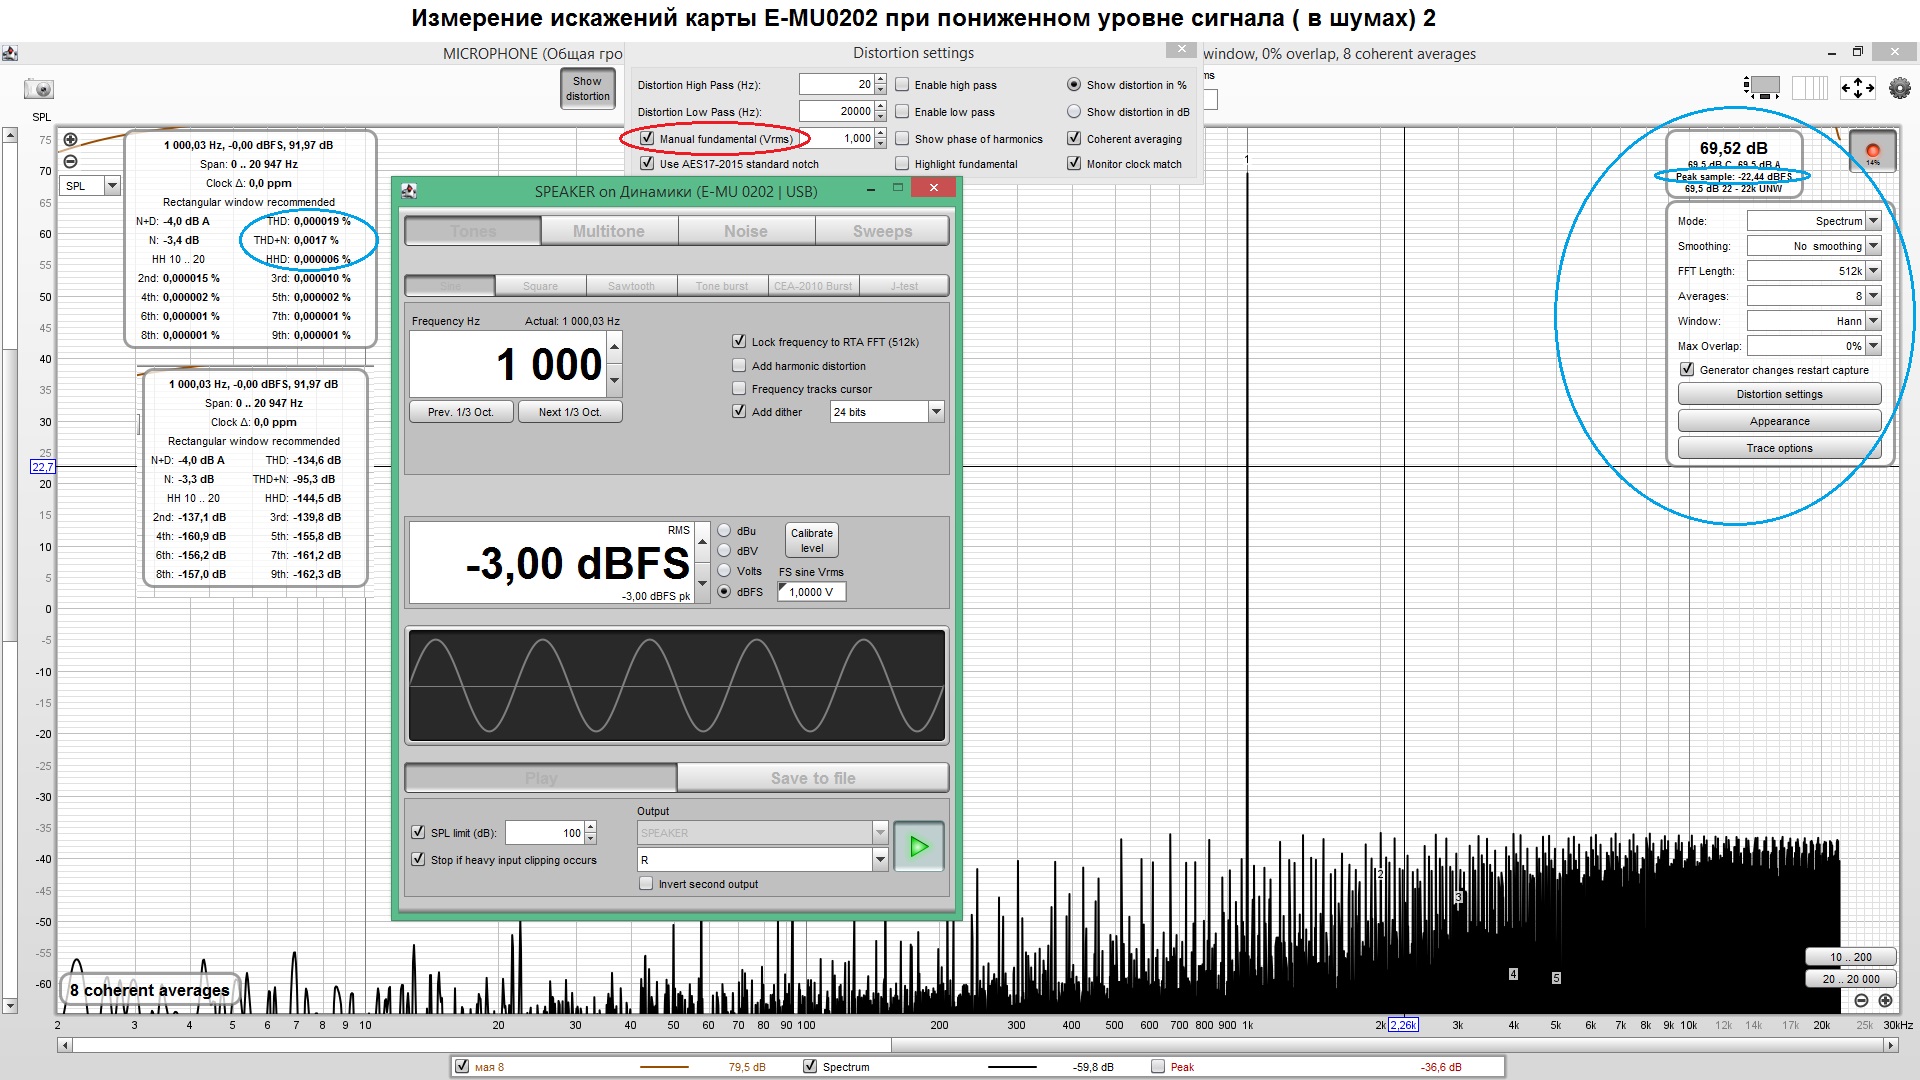The image size is (1920, 1080).
Task: Zoom in the vertical axis with plus icon
Action: coord(70,140)
